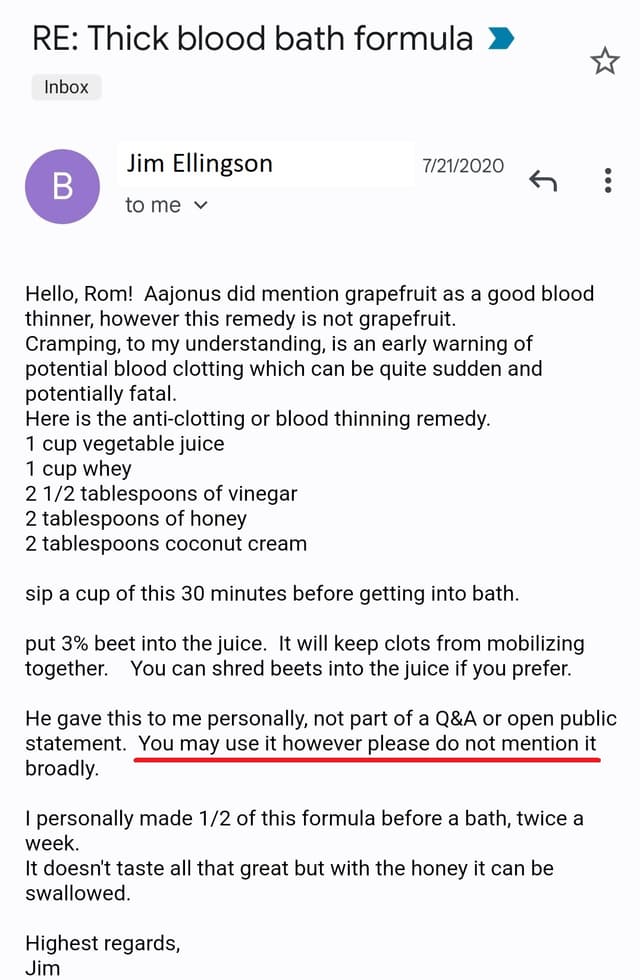The width and height of the screenshot is (640, 980).
Task: Tap the purple 'B' sender avatar
Action: click(x=62, y=186)
